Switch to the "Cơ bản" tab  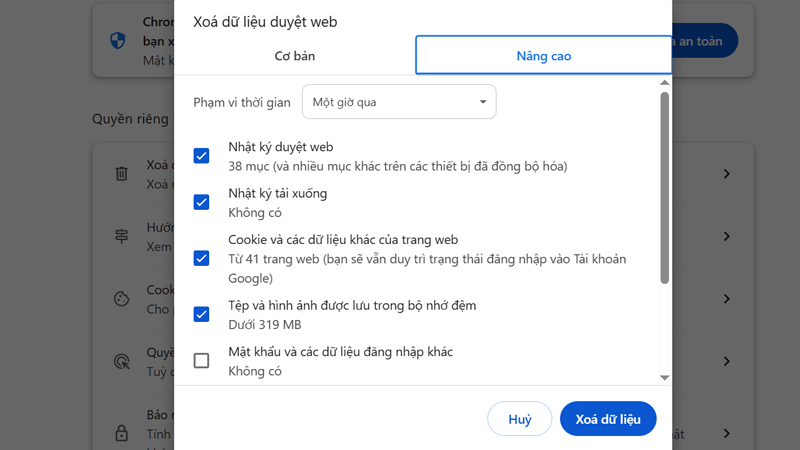(295, 56)
